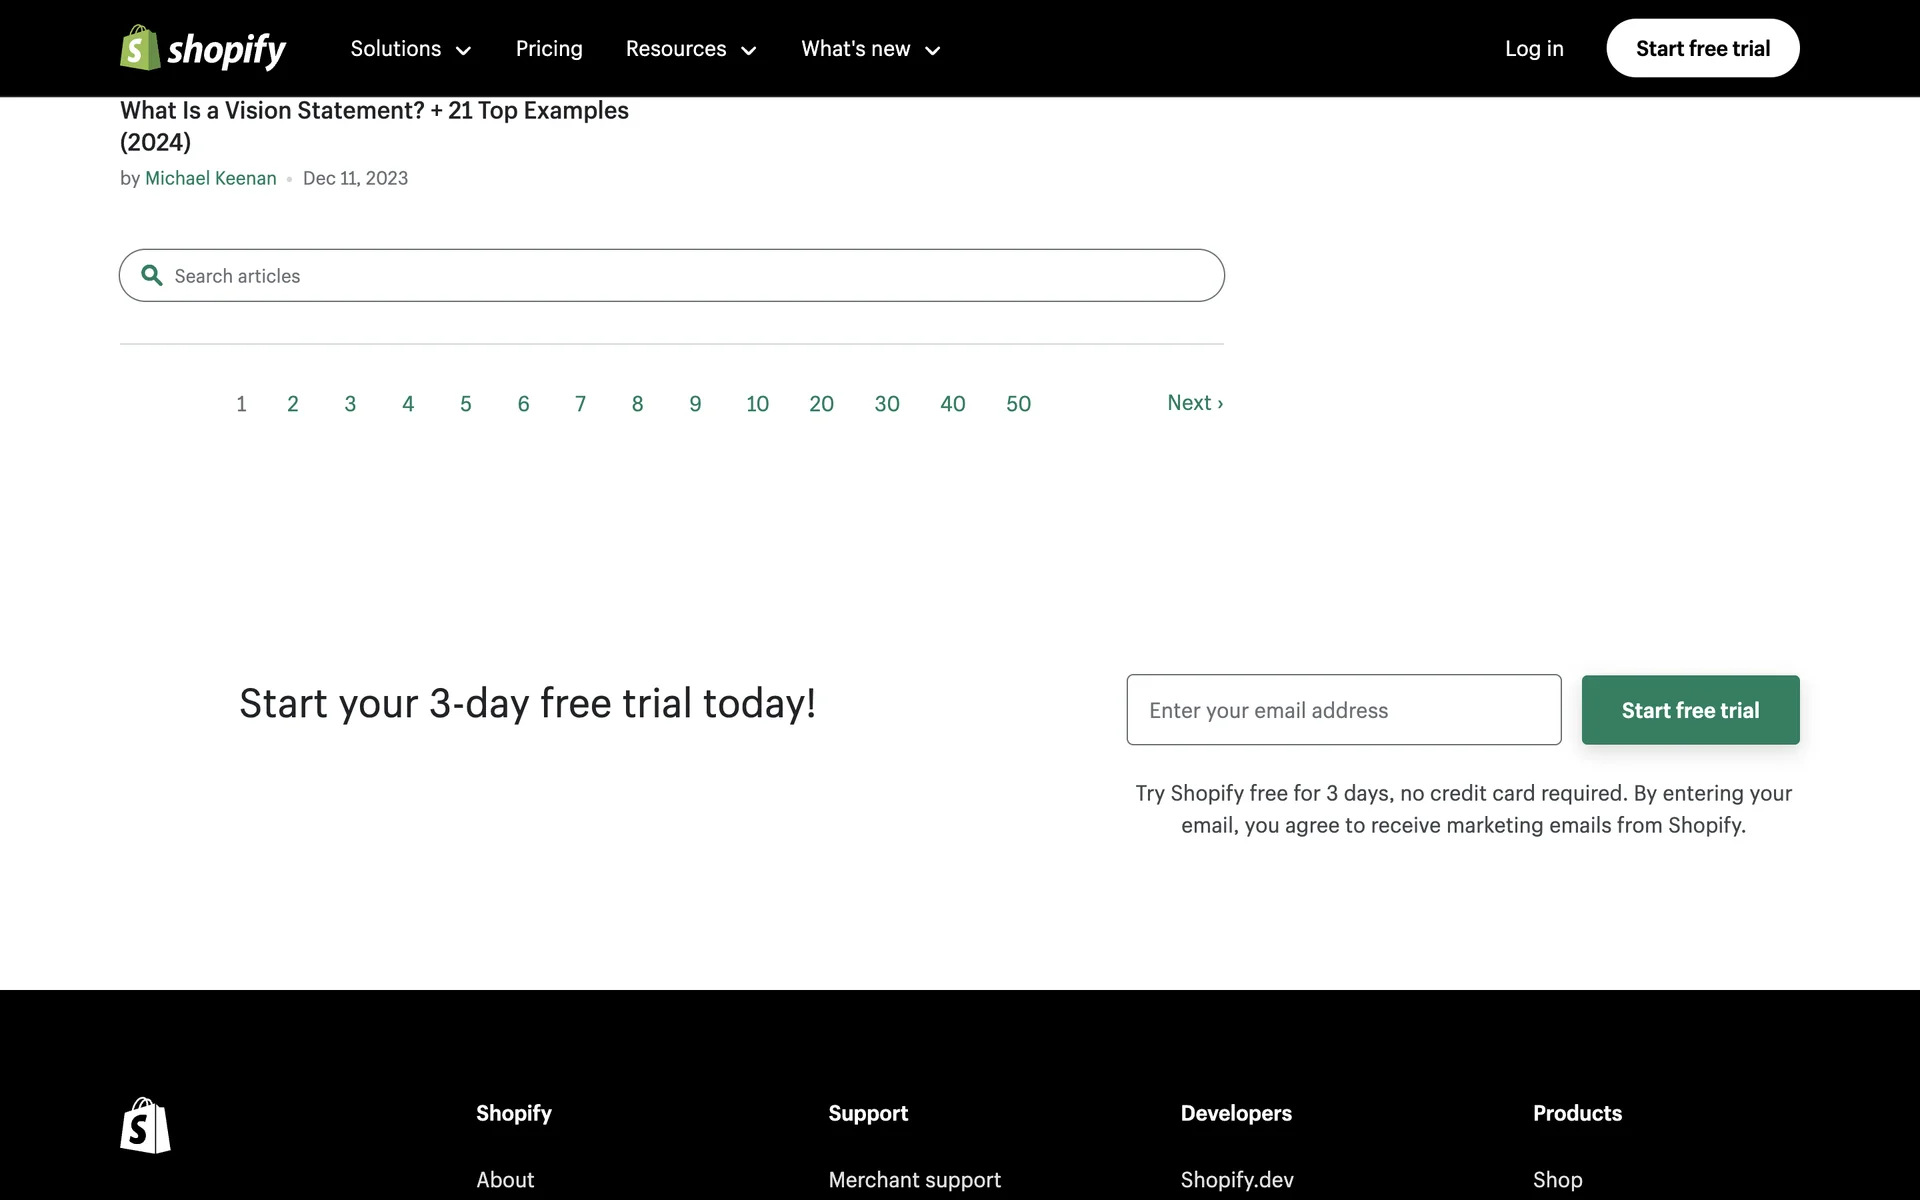Screen dimensions: 1920x1200
Task: Expand the Solutions dropdown menu
Action: [x=410, y=49]
